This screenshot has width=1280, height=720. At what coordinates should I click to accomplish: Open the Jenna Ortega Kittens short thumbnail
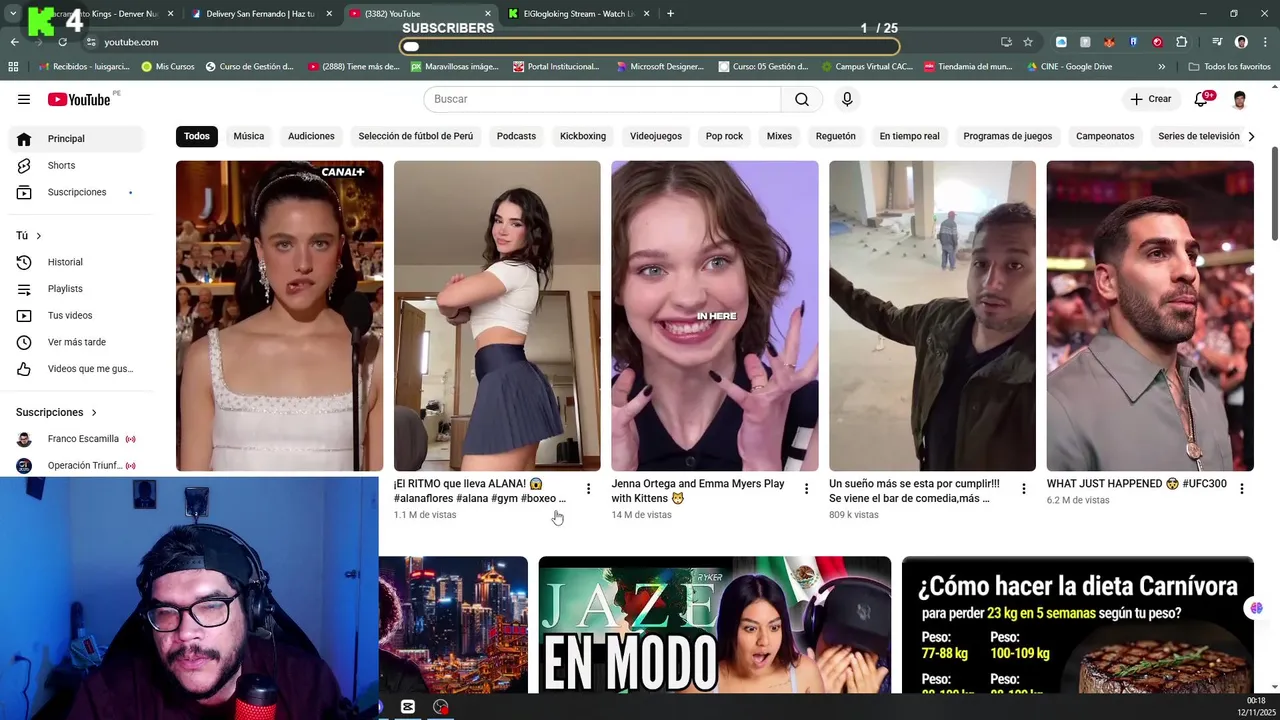click(715, 316)
